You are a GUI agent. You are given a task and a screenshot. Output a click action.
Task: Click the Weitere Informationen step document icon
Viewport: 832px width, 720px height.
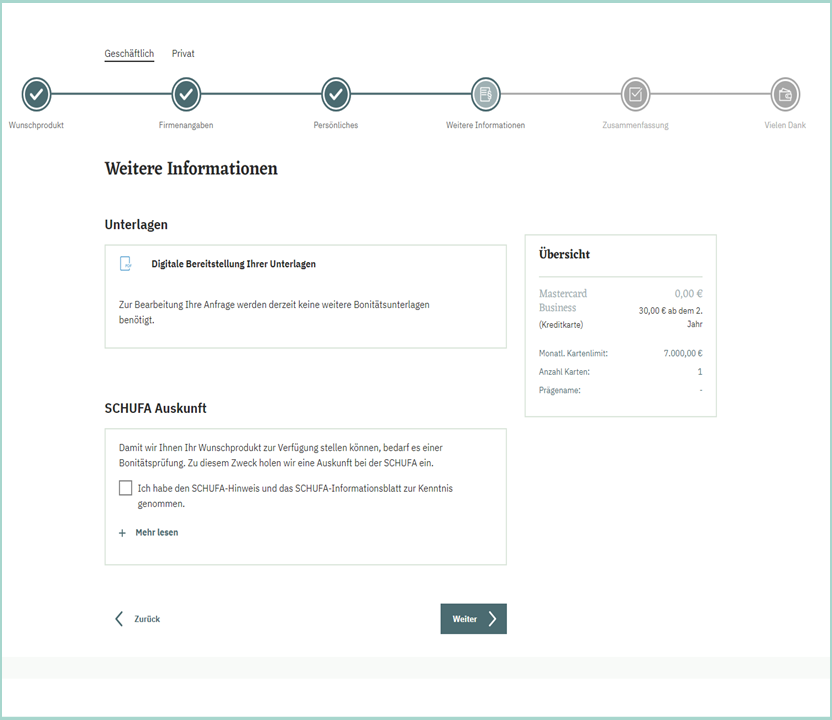coord(486,95)
